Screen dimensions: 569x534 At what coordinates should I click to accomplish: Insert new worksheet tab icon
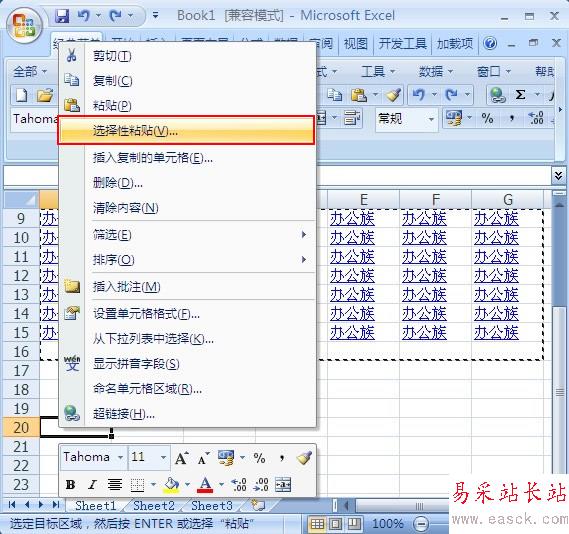point(258,505)
